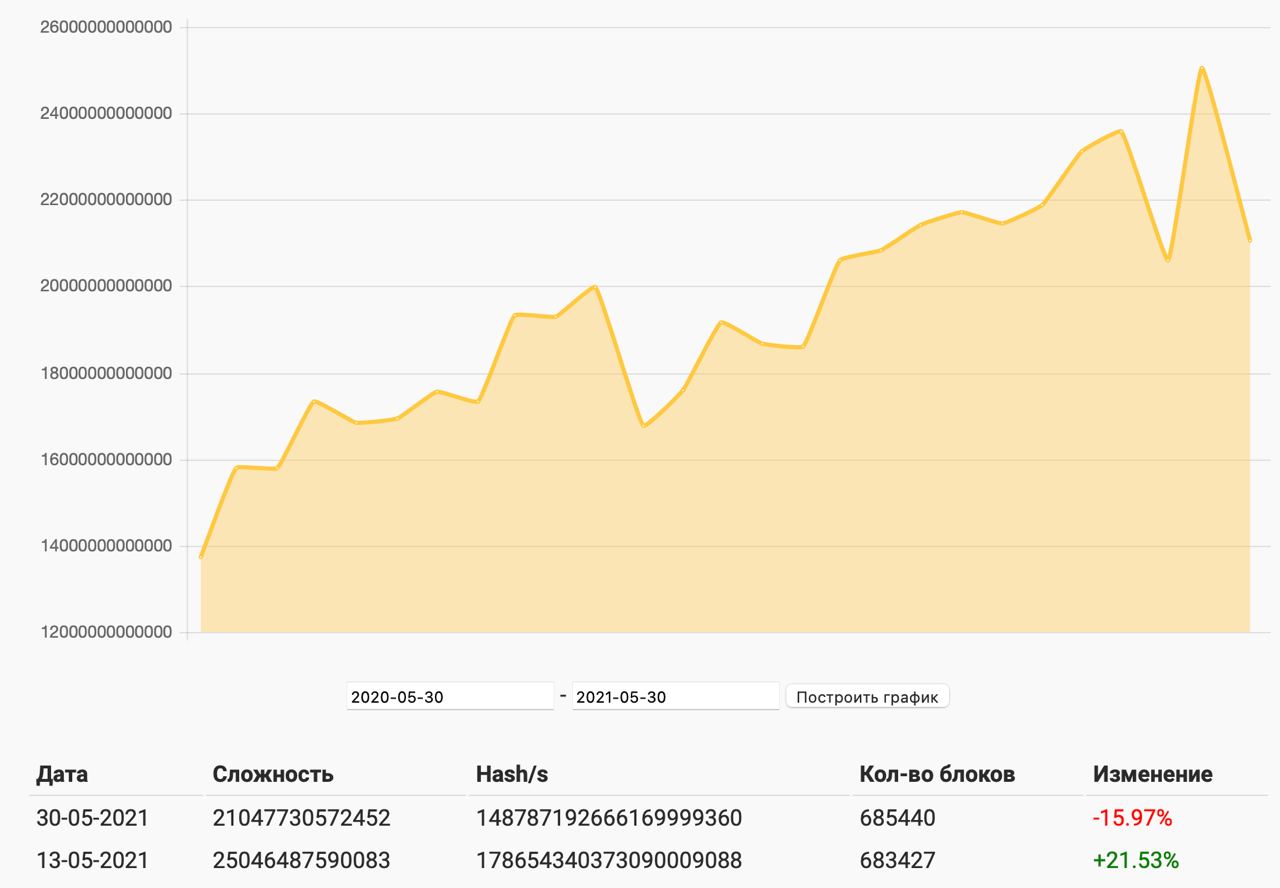Click the y-axis label 20000000000000
This screenshot has width=1280, height=888.
point(106,287)
